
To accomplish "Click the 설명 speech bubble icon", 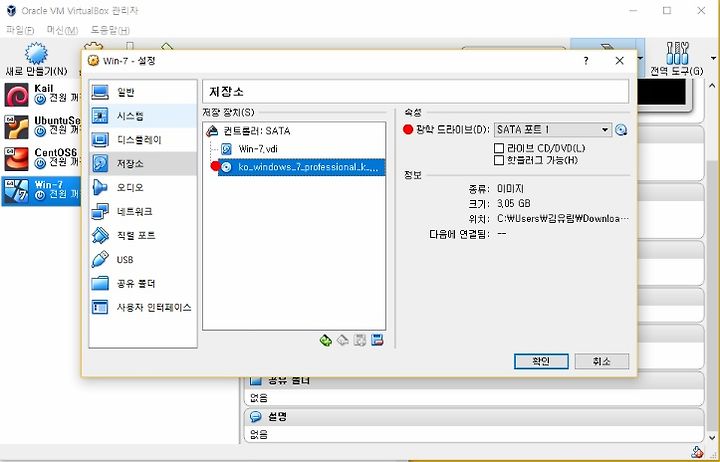I will (255, 417).
